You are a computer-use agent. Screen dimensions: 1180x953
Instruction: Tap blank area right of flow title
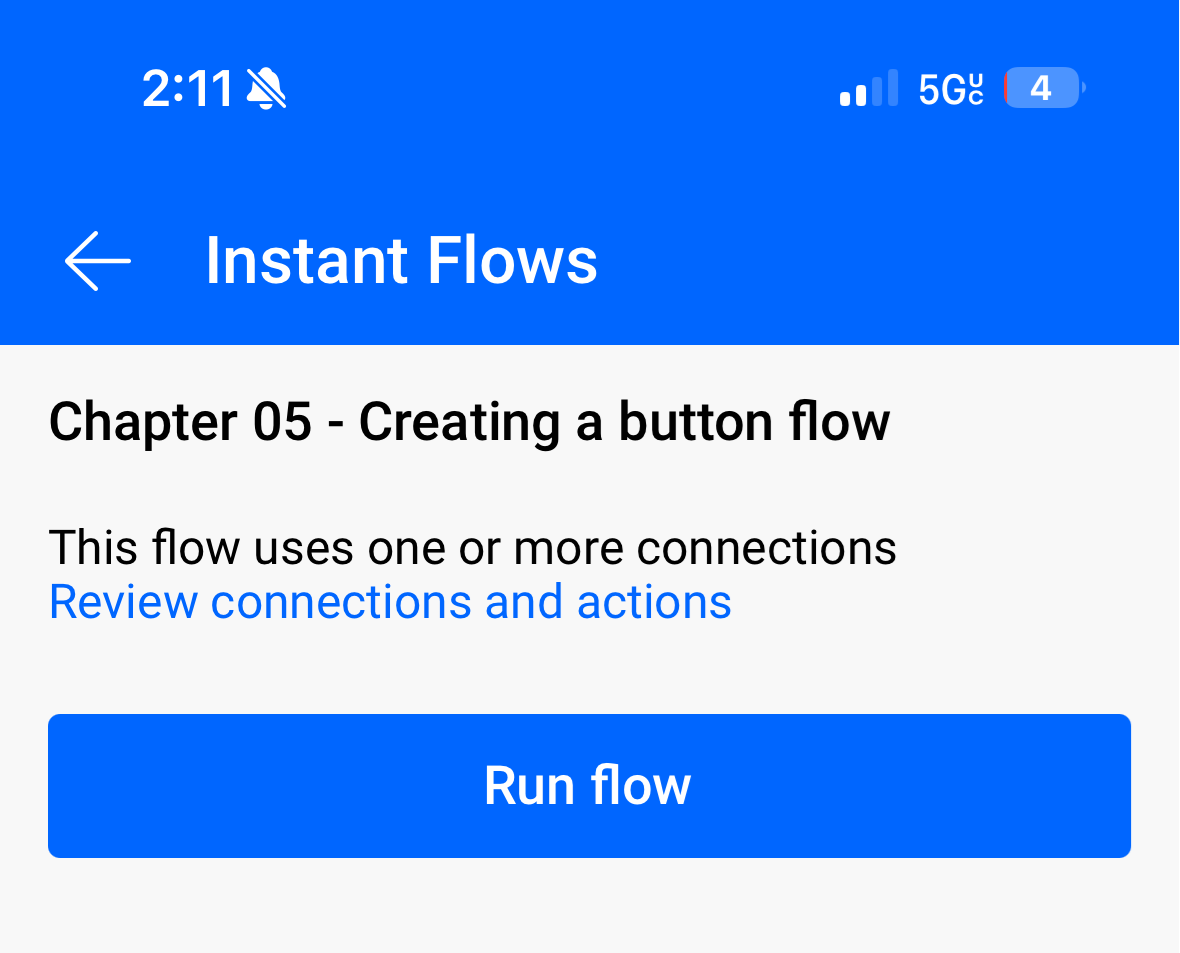1030,422
